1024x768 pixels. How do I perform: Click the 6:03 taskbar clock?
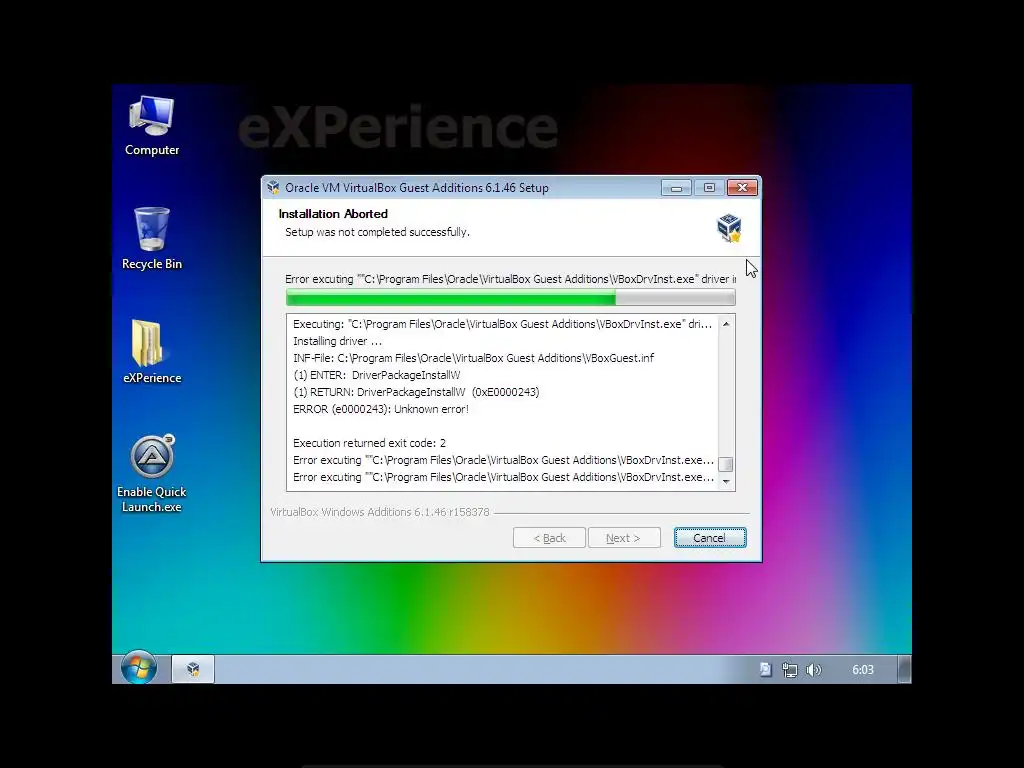pos(863,670)
